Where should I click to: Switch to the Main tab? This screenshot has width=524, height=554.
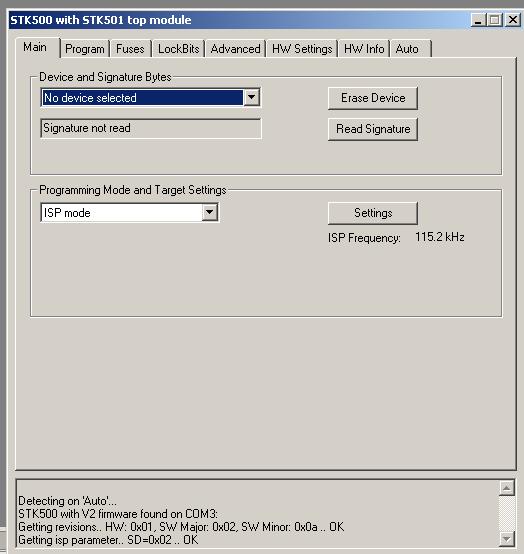37,47
